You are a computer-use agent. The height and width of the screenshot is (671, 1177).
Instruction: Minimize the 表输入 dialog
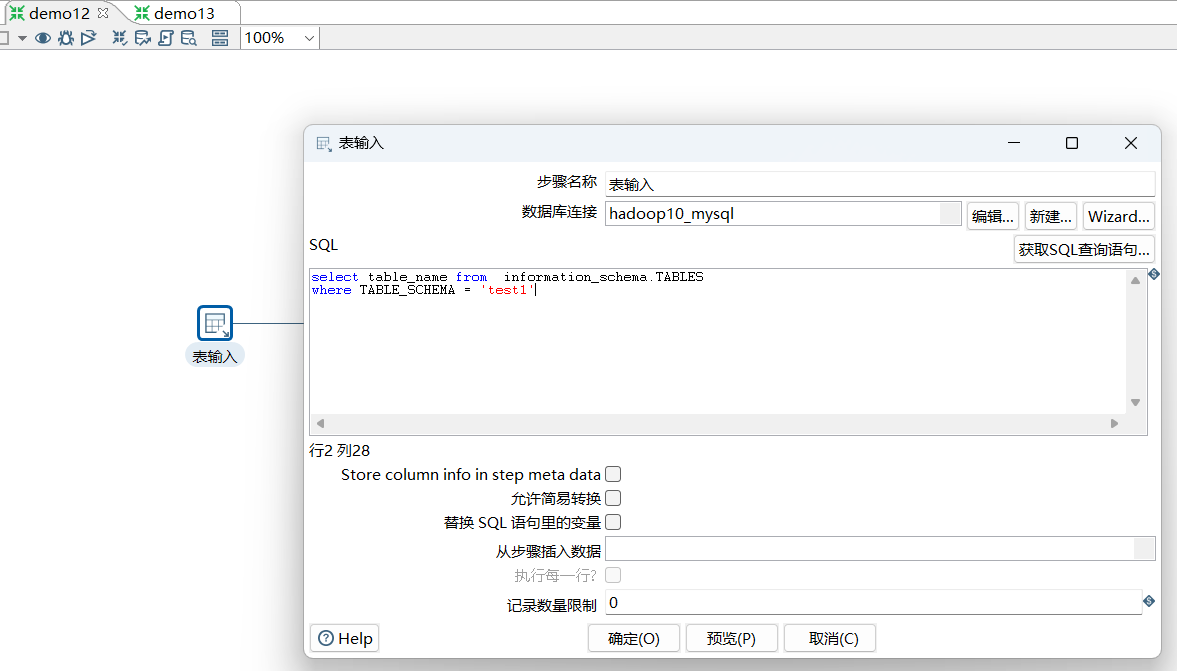1014,143
